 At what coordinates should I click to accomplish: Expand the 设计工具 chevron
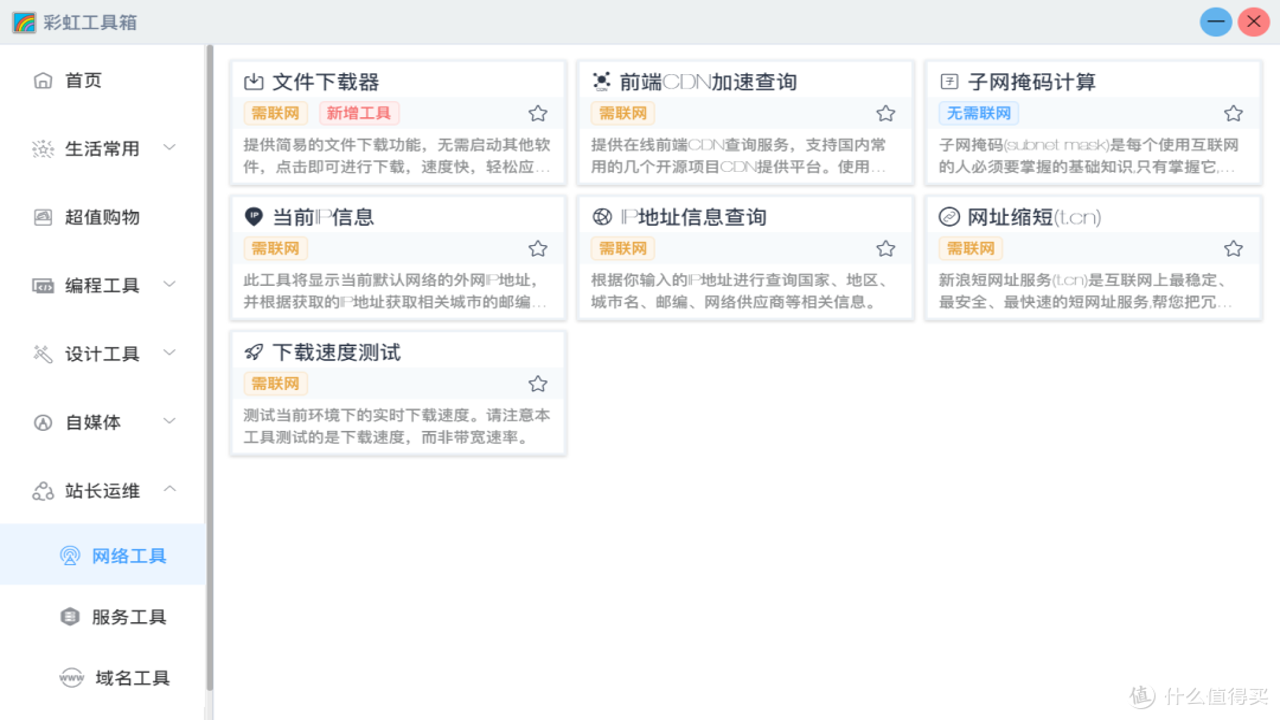(170, 353)
